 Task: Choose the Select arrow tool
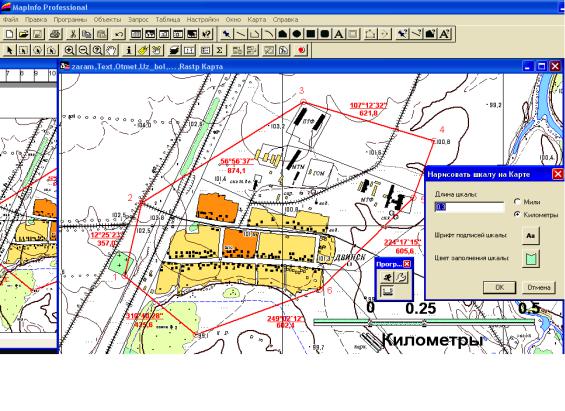click(x=10, y=50)
